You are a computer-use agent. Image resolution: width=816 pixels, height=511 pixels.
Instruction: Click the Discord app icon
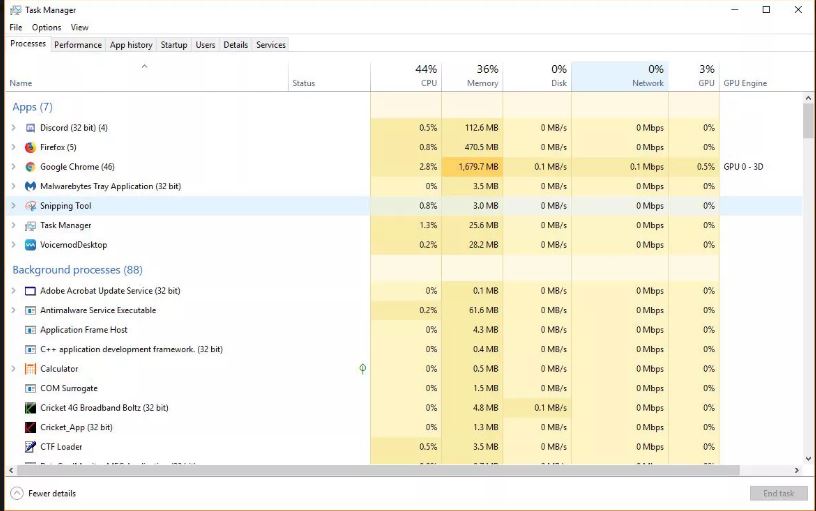click(30, 128)
